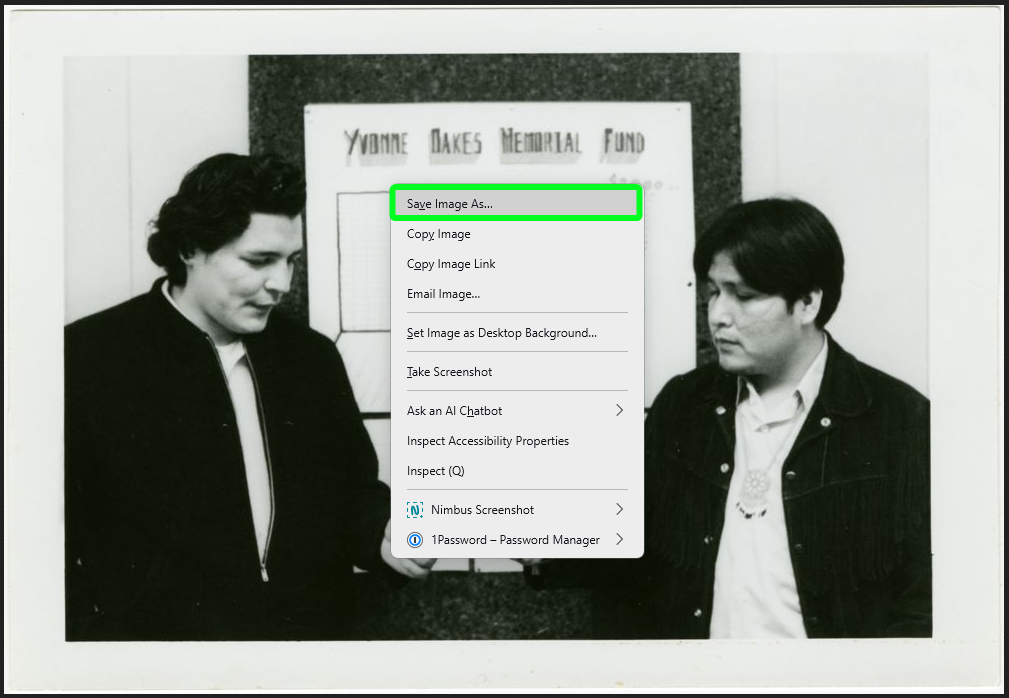
Task: Click the Yvonne Oakes Memorial Fund poster title
Action: point(494,142)
